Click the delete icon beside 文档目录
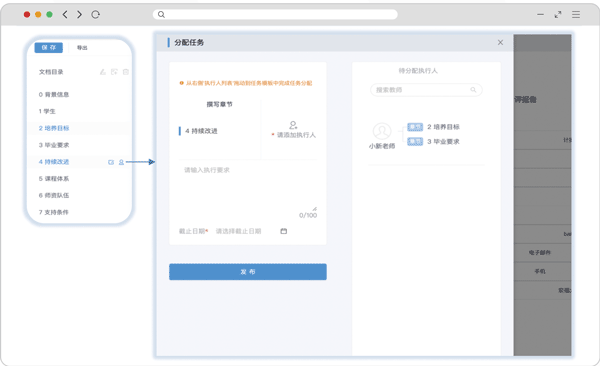Image resolution: width=600 pixels, height=366 pixels. tap(126, 72)
